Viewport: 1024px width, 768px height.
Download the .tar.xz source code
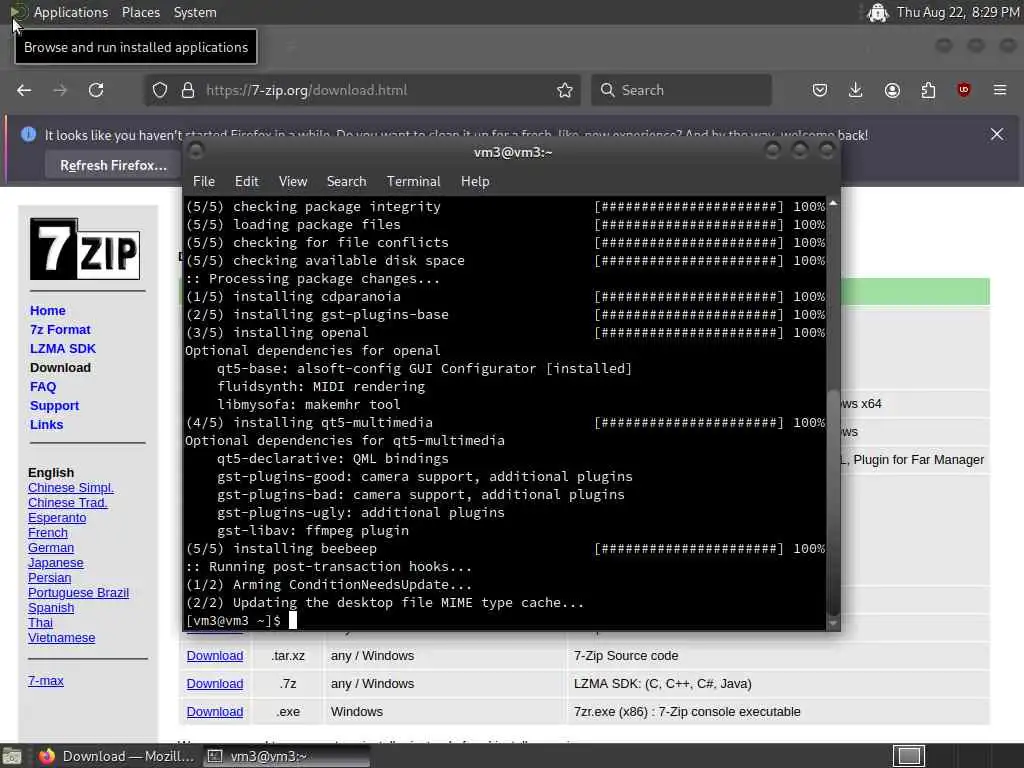(215, 656)
